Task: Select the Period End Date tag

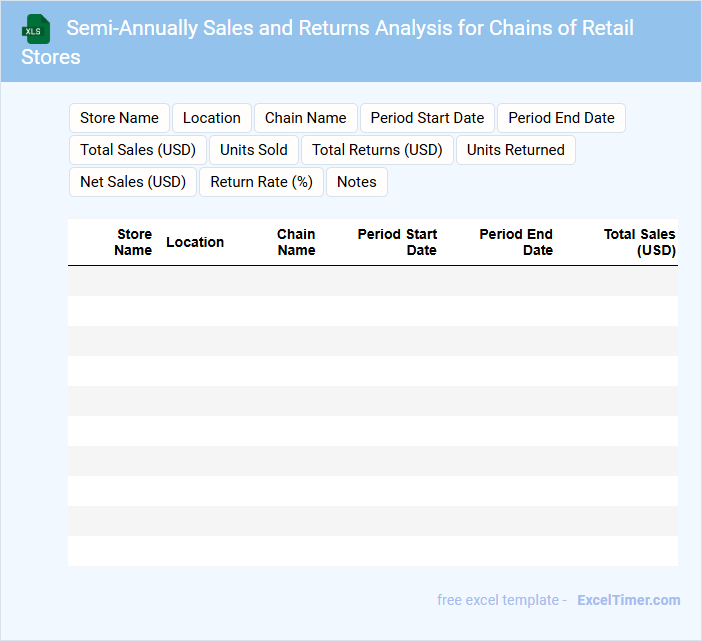Action: click(x=561, y=118)
